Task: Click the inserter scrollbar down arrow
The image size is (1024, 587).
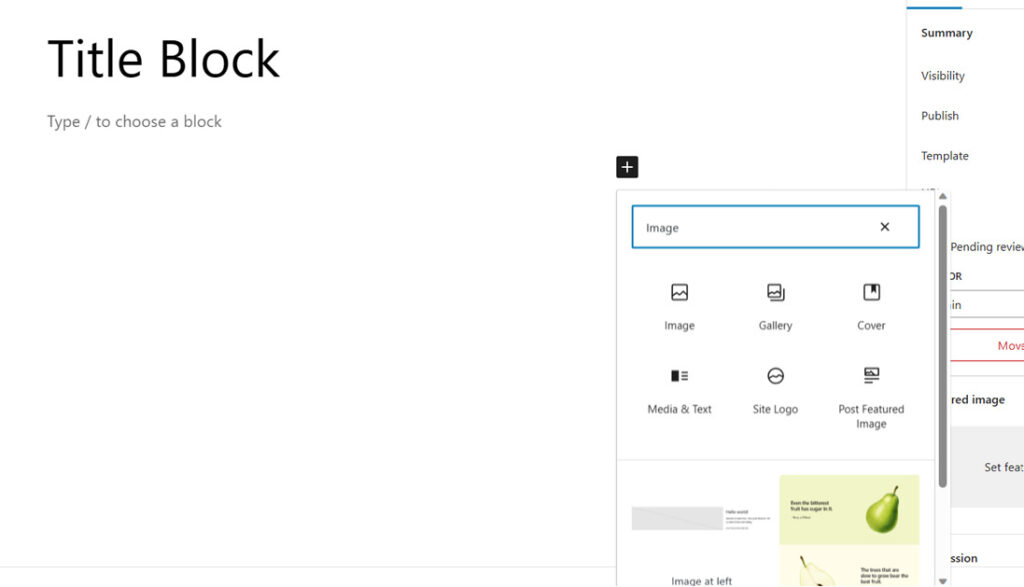Action: point(942,580)
